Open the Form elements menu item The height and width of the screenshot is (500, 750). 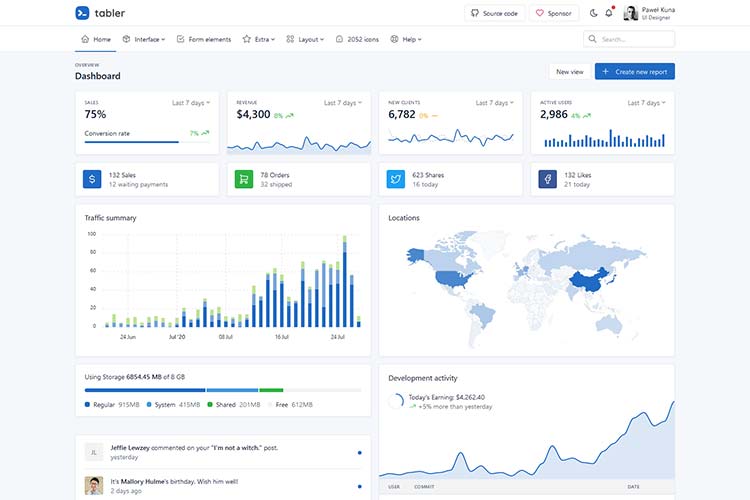[204, 39]
